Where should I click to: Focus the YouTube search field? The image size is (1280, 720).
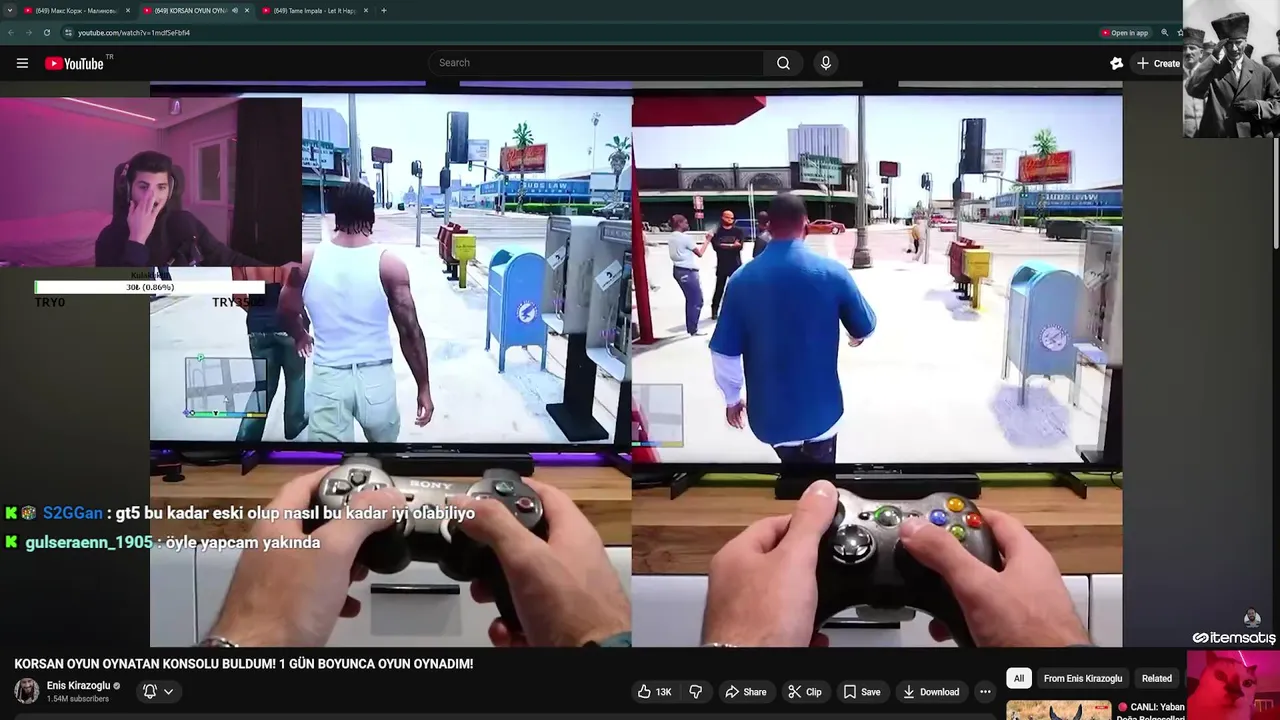point(598,63)
